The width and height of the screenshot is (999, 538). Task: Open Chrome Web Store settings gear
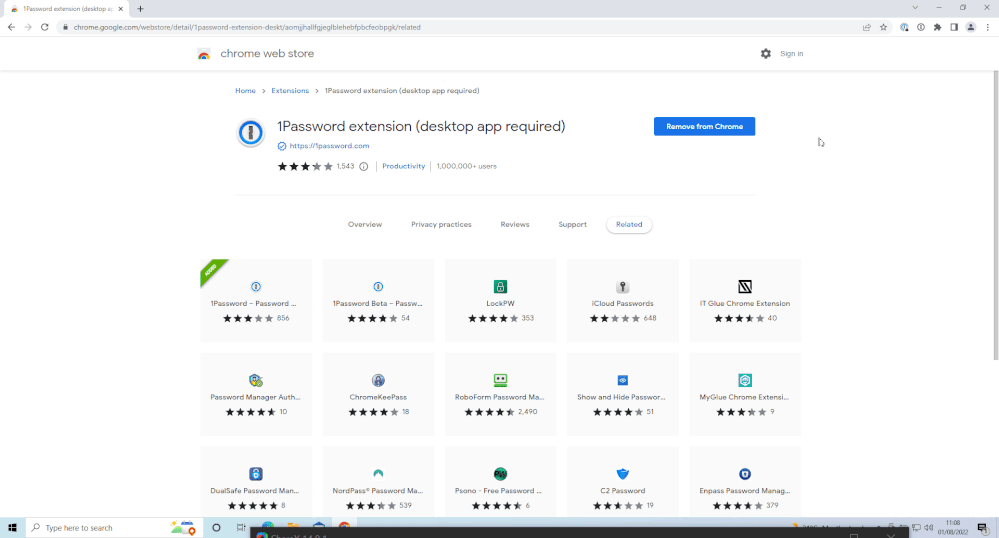coord(765,54)
